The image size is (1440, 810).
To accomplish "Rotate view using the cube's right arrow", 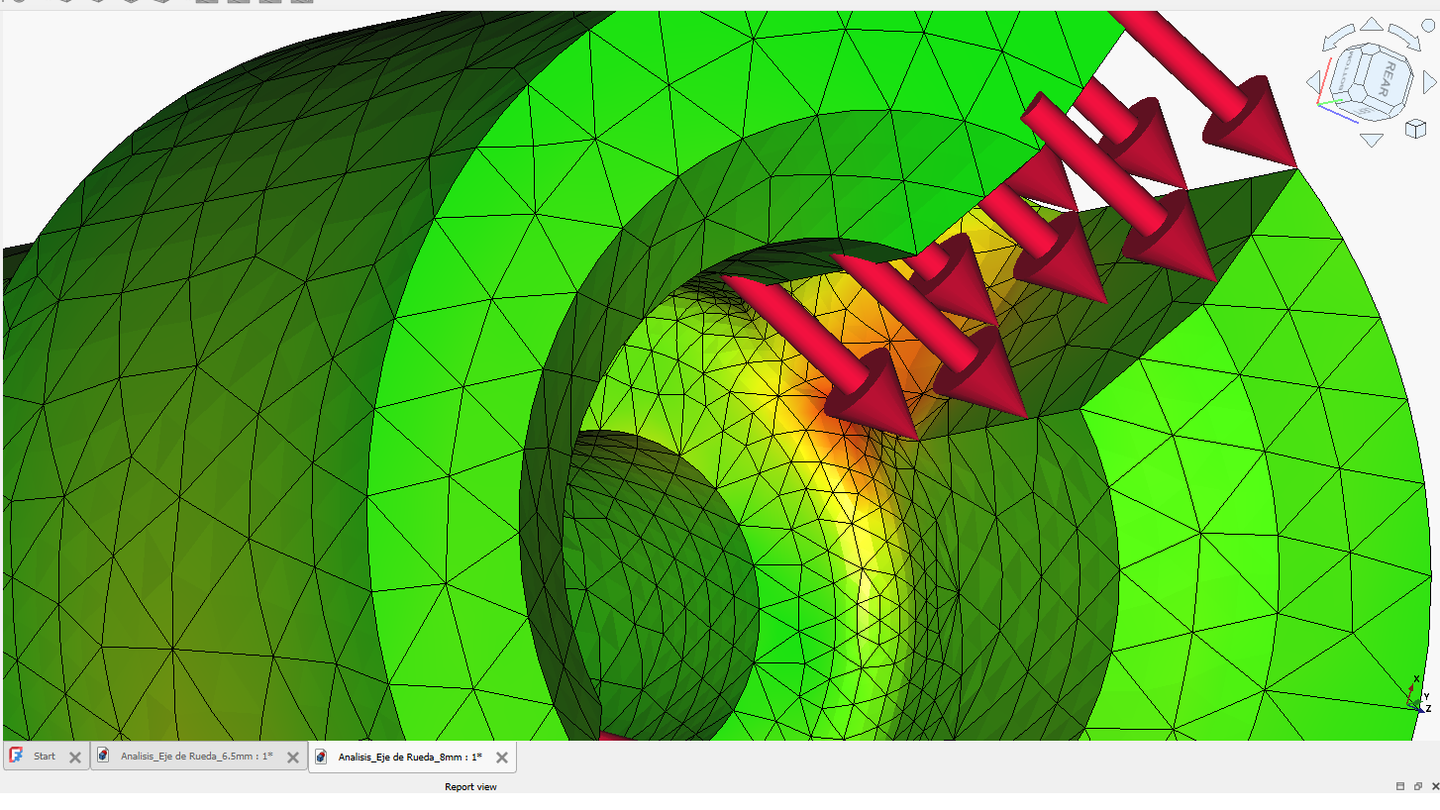I will (x=1429, y=84).
